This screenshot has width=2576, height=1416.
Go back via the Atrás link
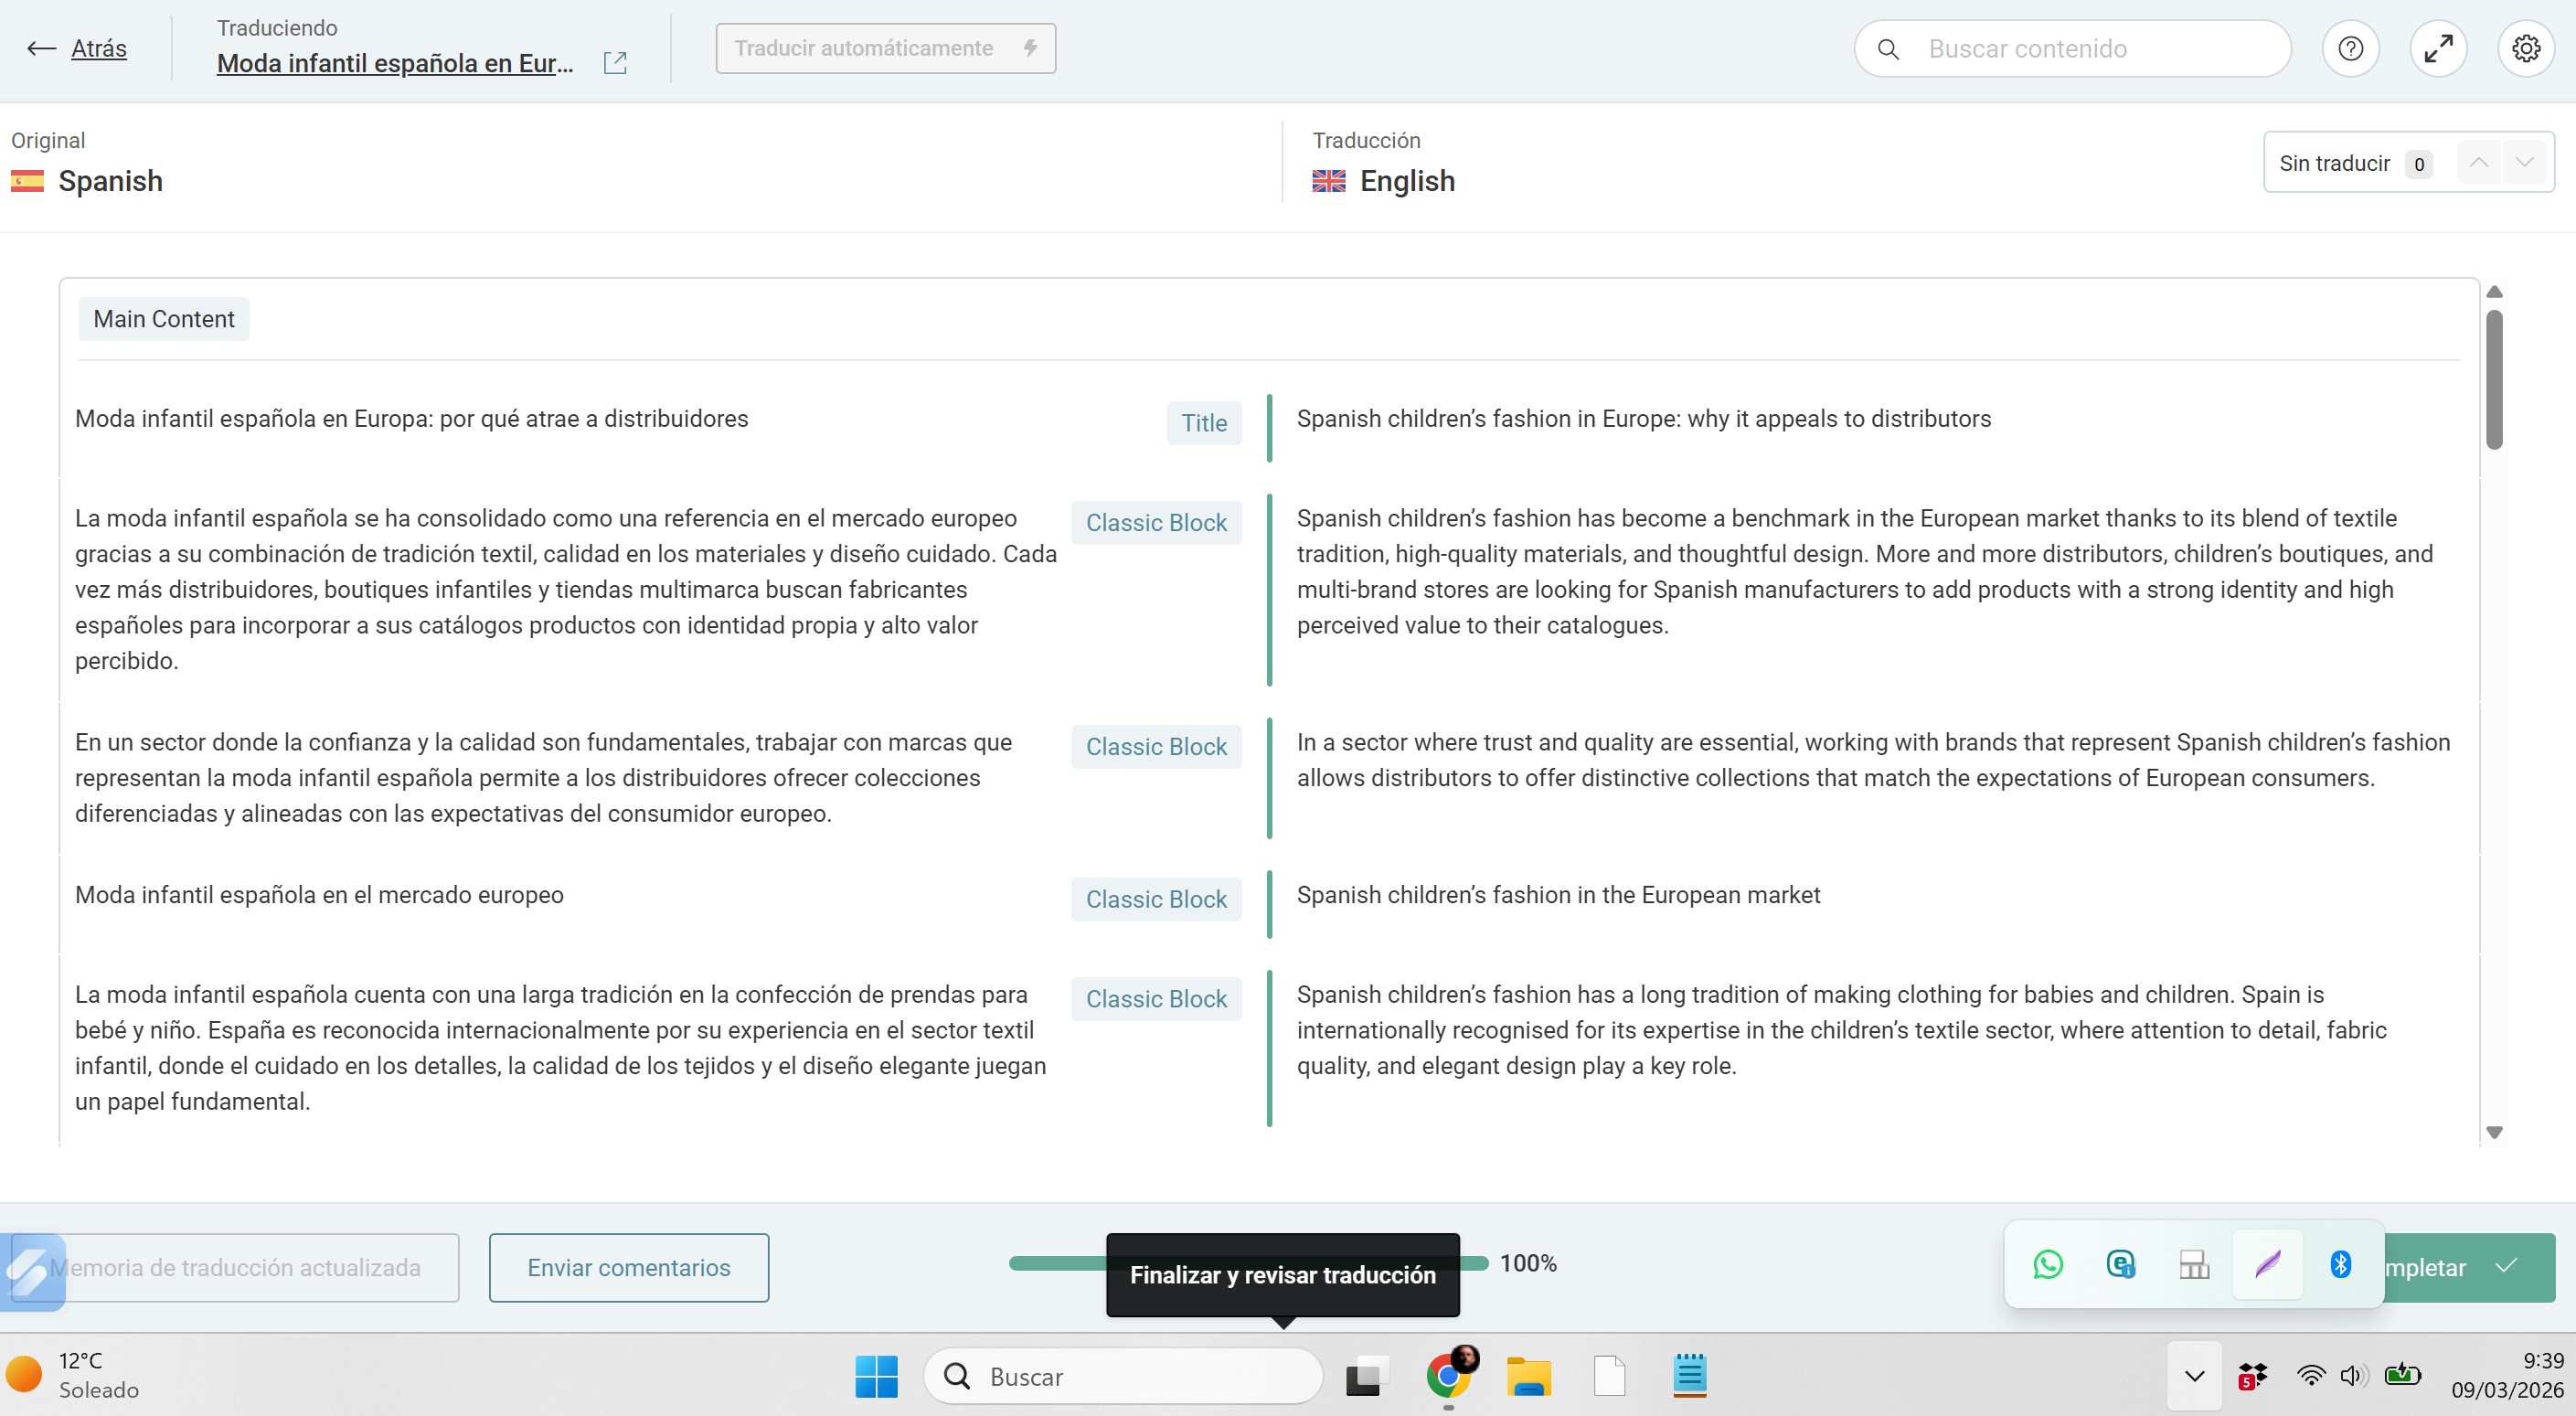coord(98,48)
